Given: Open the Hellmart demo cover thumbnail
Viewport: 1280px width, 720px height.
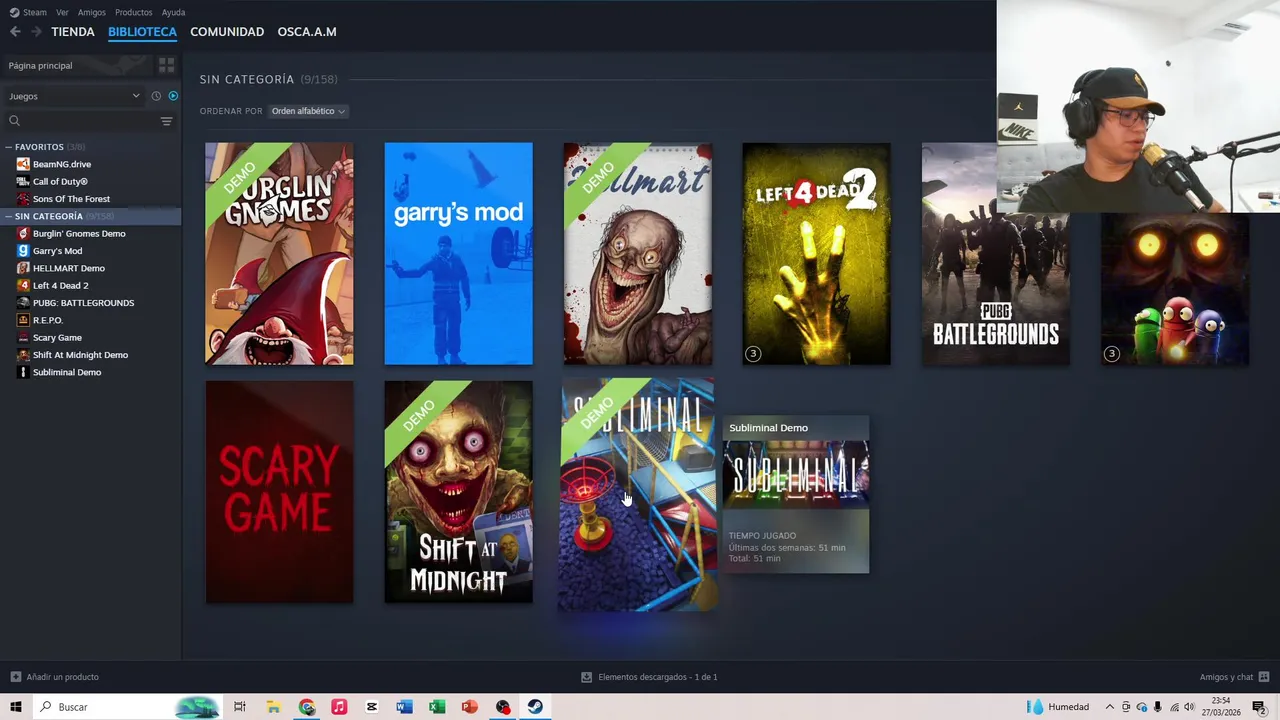Looking at the screenshot, I should click(x=638, y=254).
